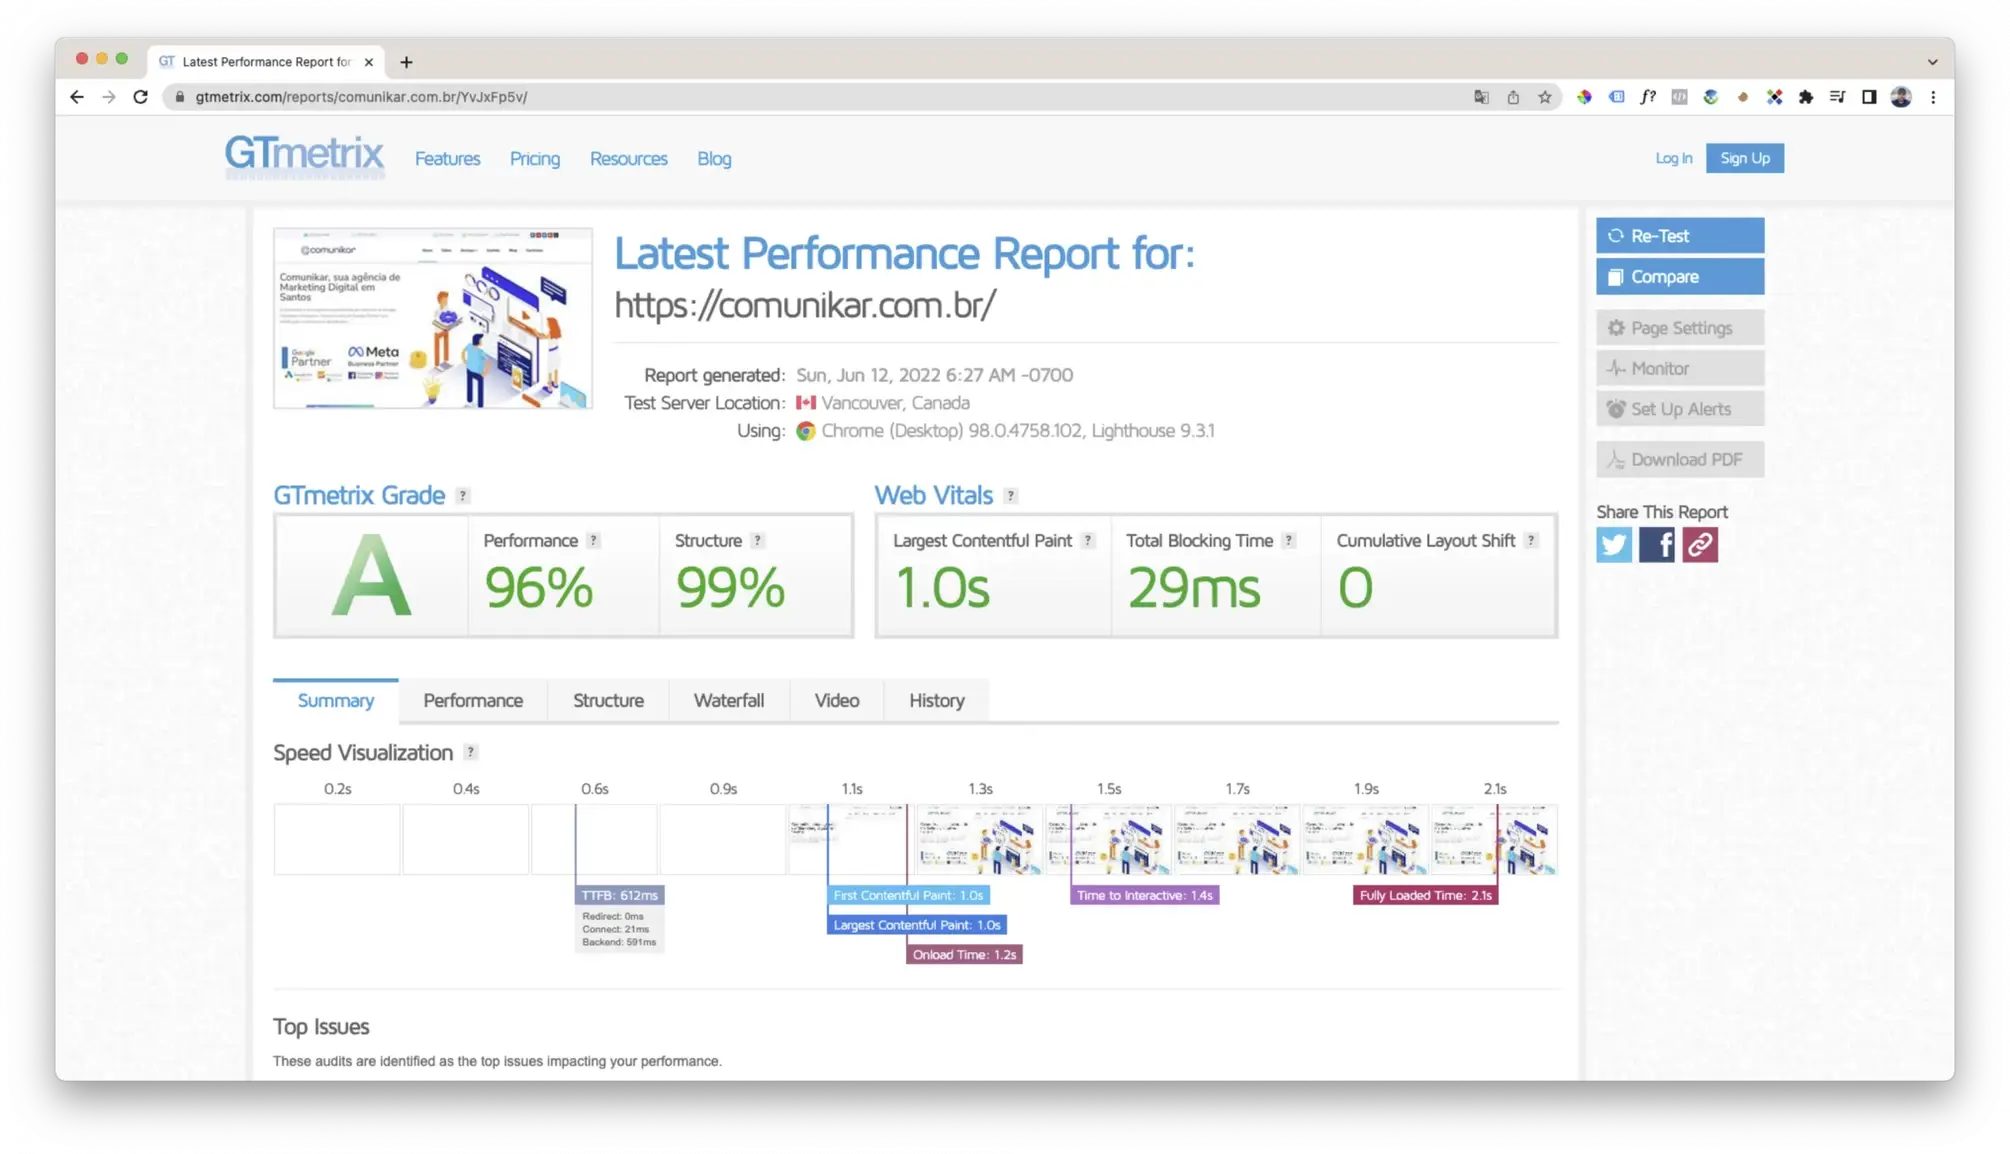
Task: Open the Extensions puzzle-piece icon
Action: pos(1805,97)
